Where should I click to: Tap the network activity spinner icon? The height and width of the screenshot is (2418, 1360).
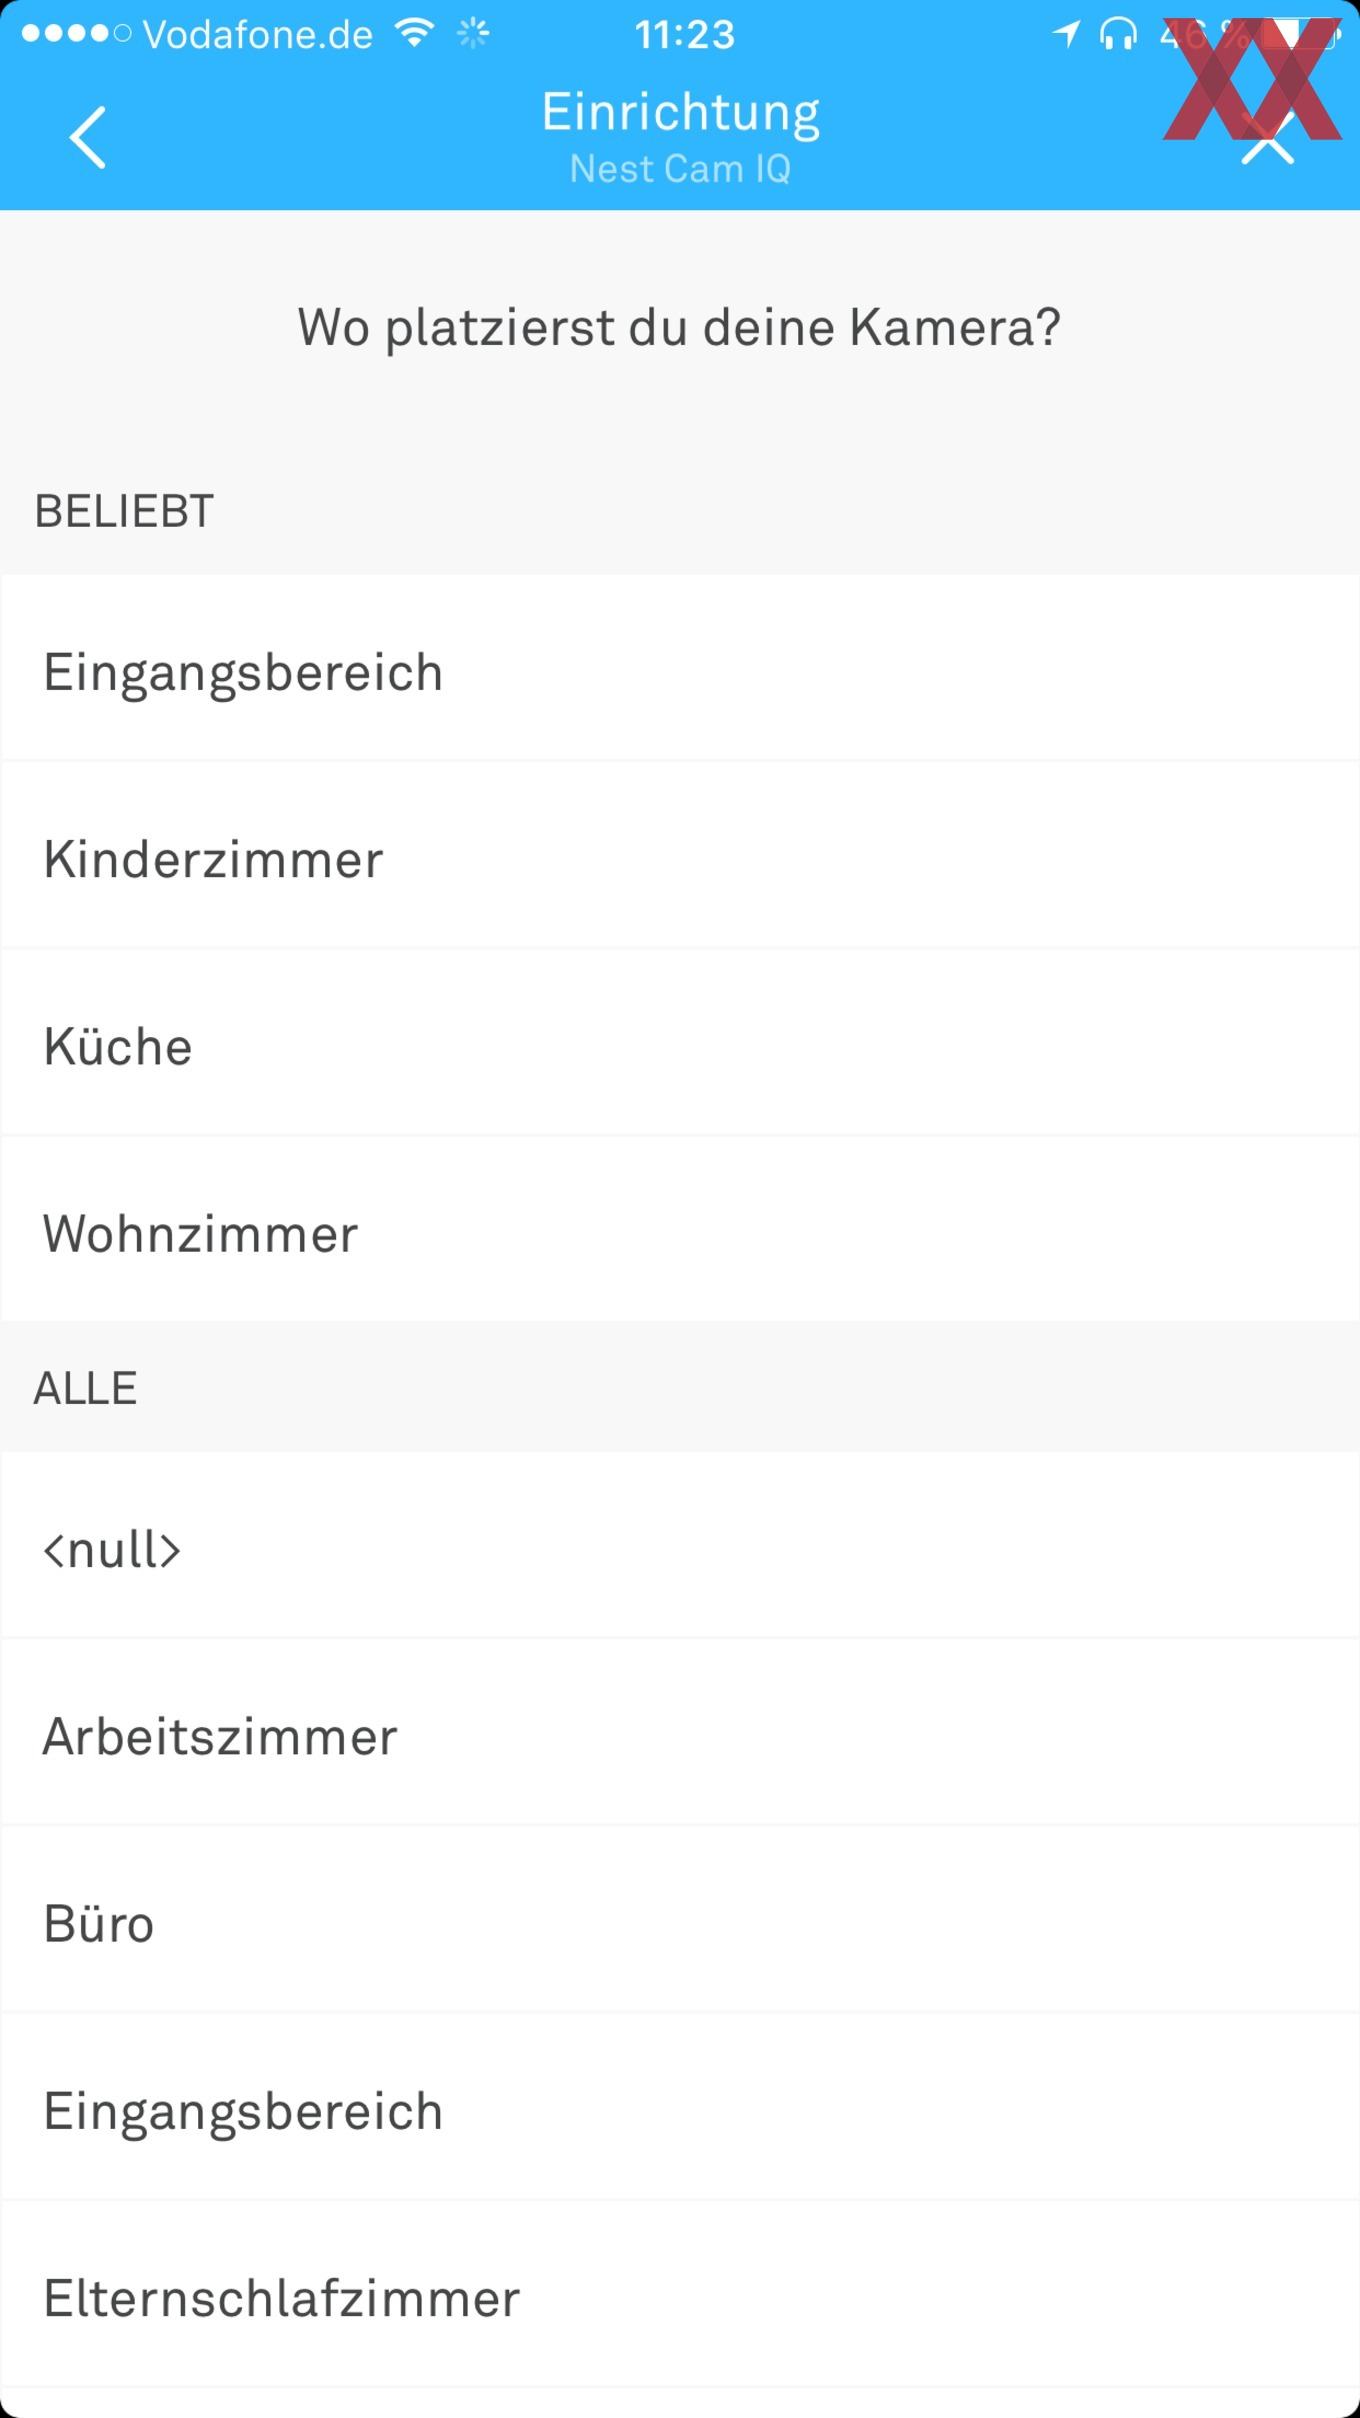(x=473, y=34)
